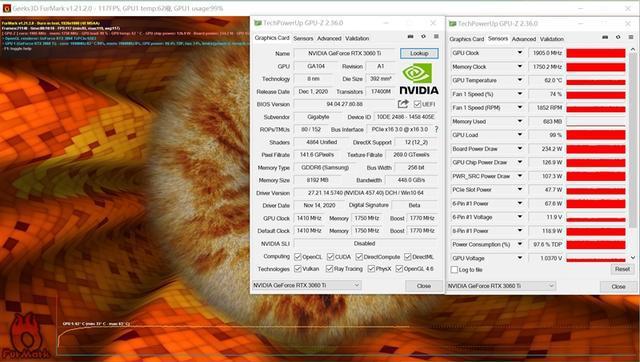
Task: Open GPU selector dropdown in left GPU-Z window
Action: pyautogui.click(x=307, y=285)
